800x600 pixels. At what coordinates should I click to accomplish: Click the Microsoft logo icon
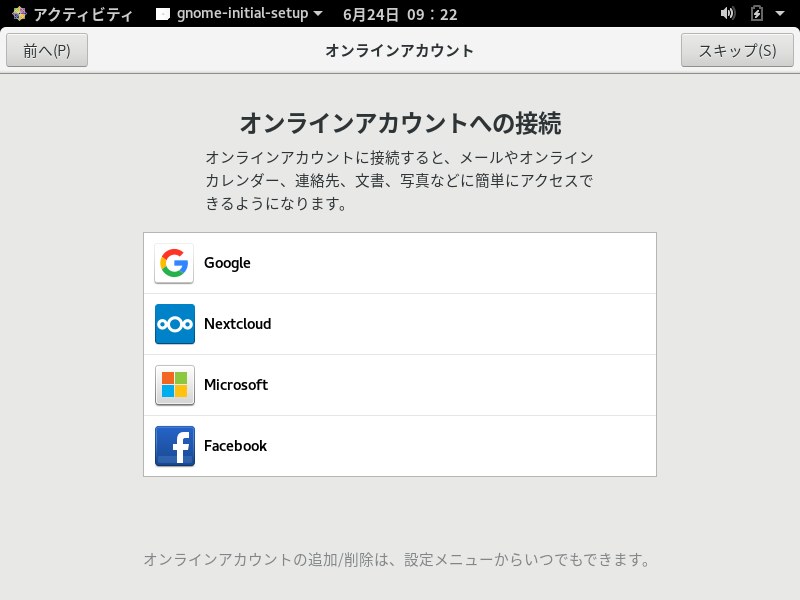pos(174,384)
